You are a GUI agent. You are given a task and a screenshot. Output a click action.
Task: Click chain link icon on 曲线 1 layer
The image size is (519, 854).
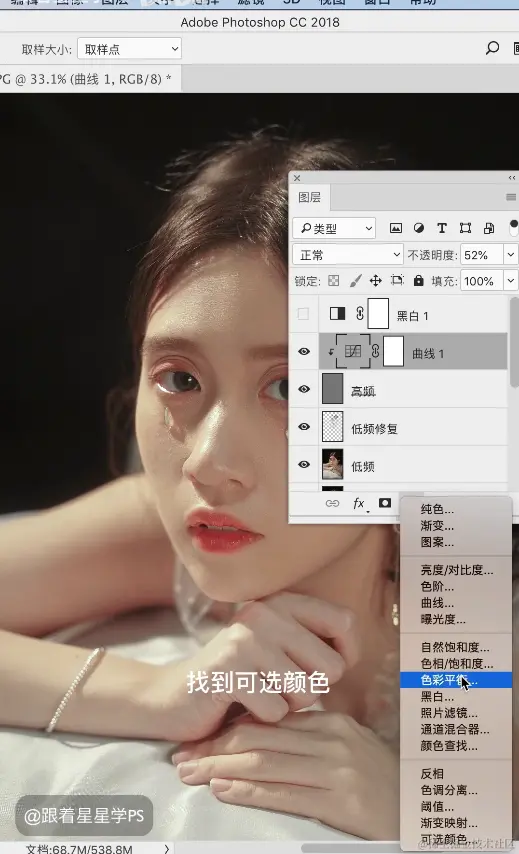click(x=375, y=351)
